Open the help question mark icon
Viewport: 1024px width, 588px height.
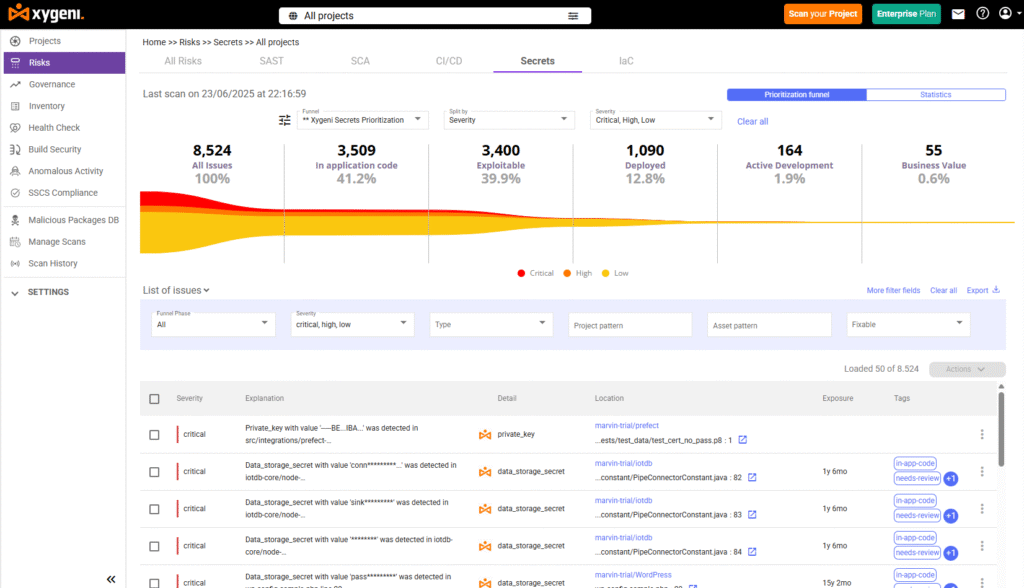(982, 14)
